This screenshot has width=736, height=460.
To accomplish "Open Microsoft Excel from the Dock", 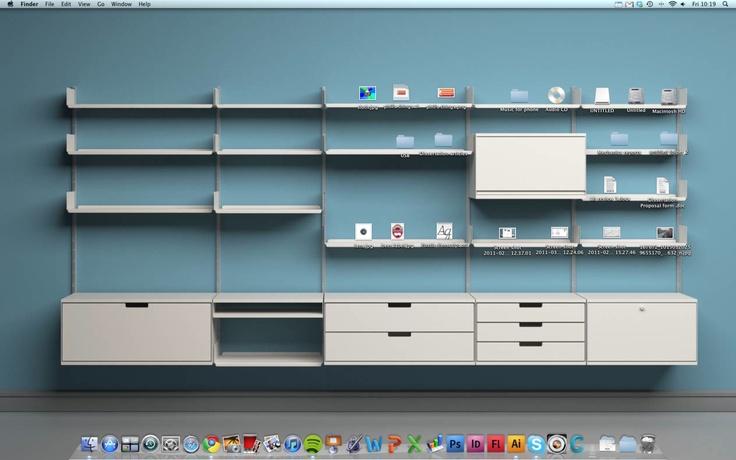I will click(414, 444).
